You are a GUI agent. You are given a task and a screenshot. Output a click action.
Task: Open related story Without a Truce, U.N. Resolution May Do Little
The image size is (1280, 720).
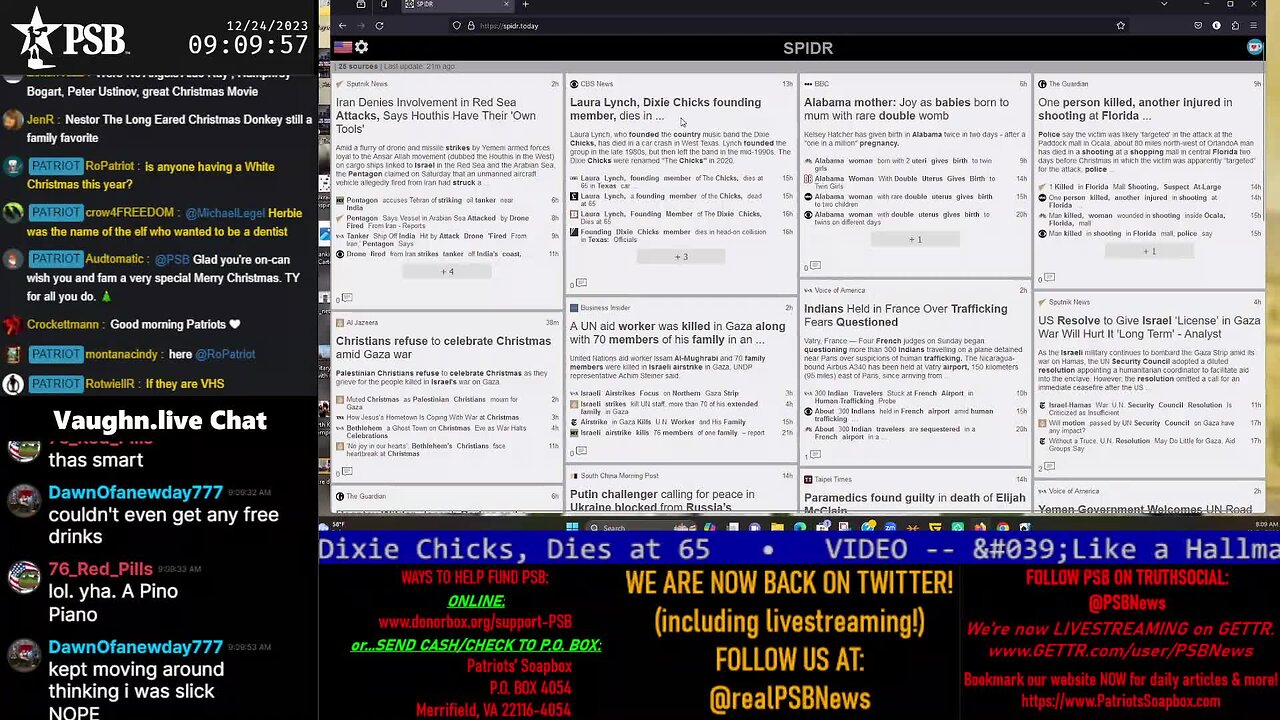1140,444
